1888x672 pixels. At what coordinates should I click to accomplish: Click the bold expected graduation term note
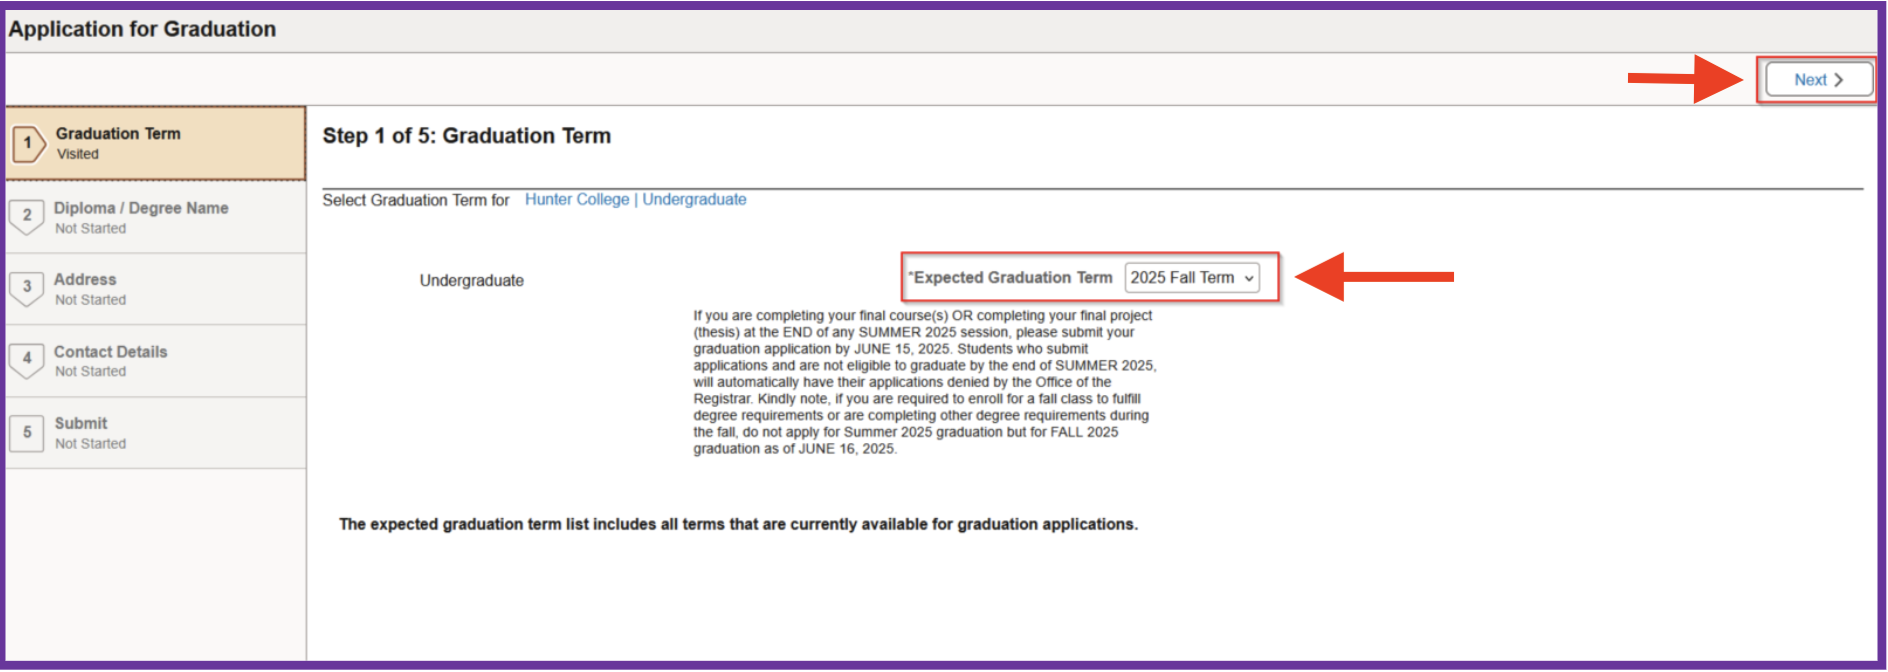(738, 524)
